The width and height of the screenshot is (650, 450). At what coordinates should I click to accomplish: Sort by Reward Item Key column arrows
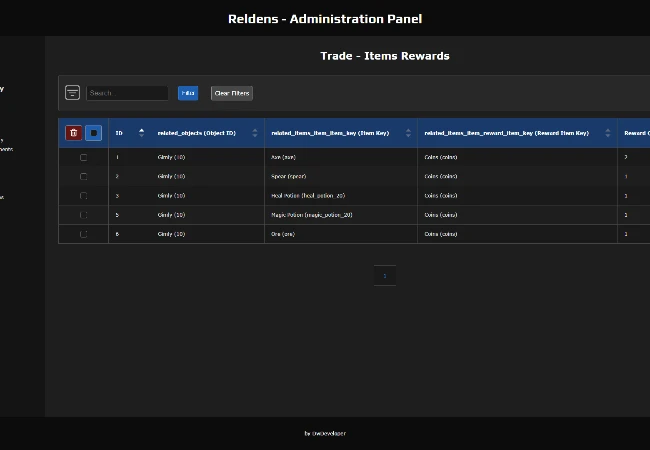608,133
